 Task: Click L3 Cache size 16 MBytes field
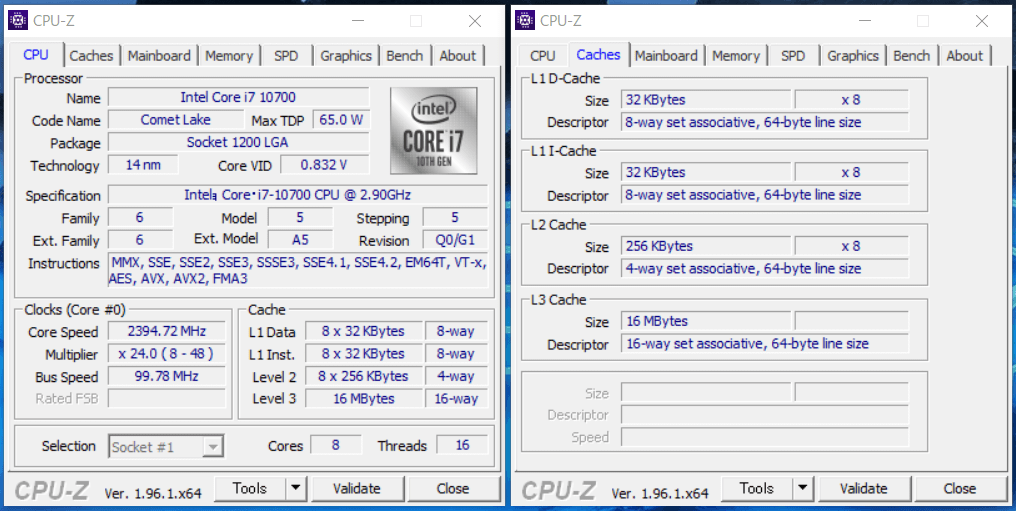click(x=706, y=321)
